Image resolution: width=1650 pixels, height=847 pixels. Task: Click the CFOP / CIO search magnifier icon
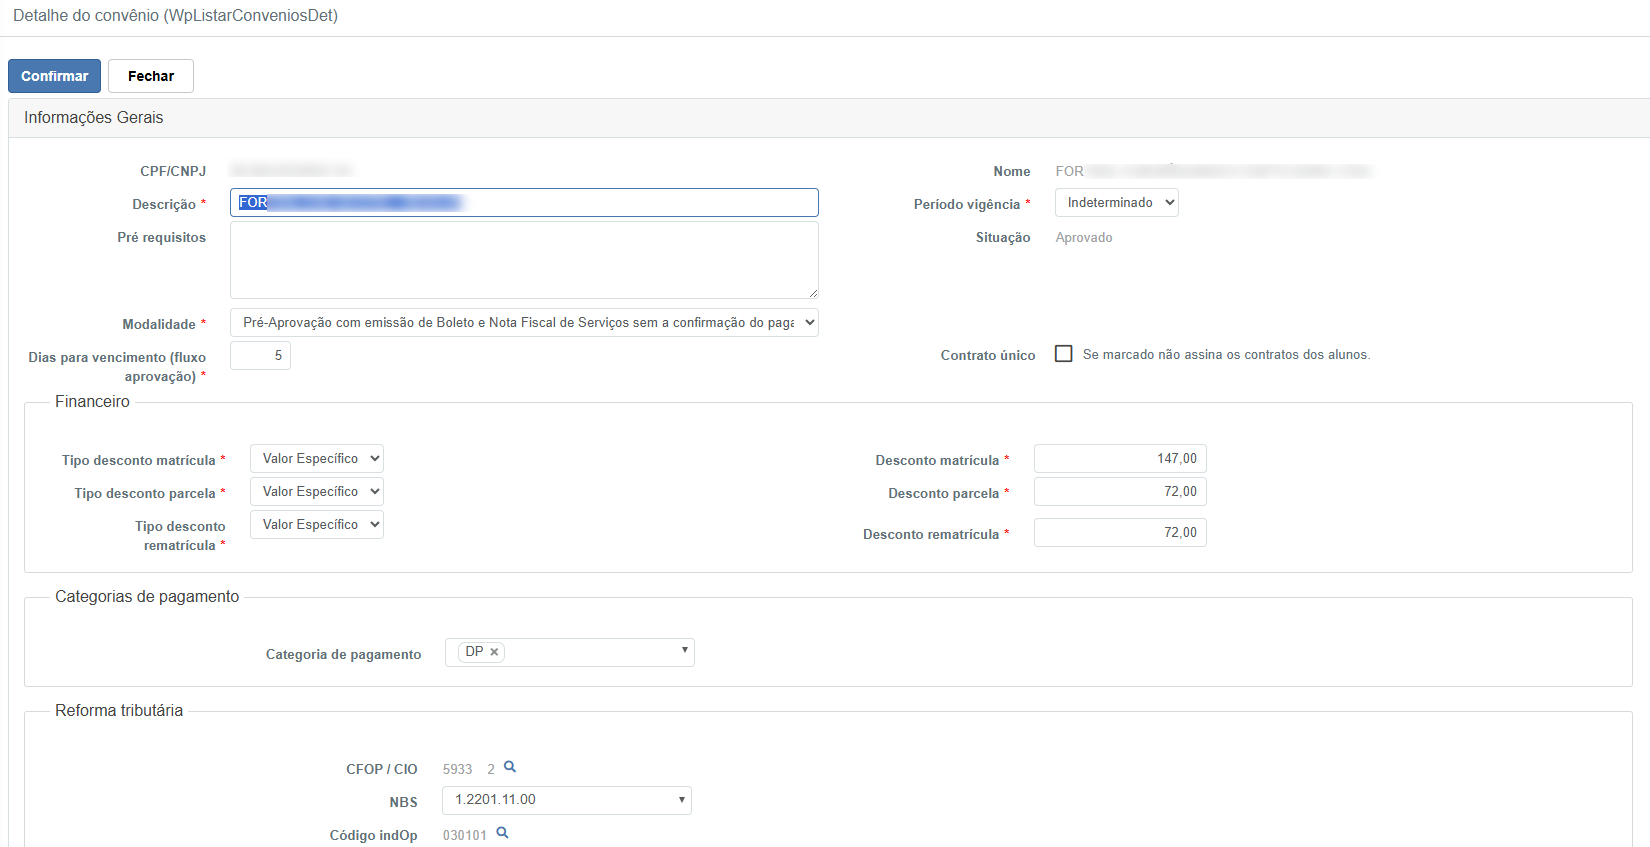pyautogui.click(x=510, y=767)
